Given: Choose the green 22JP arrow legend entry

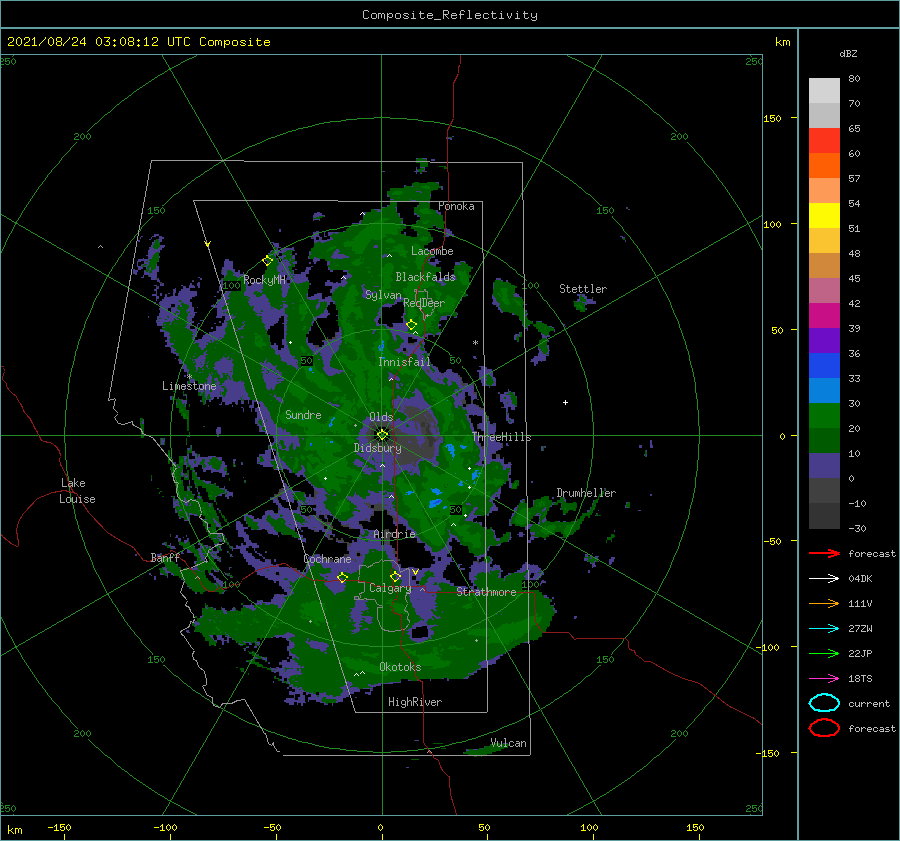Looking at the screenshot, I should [x=824, y=653].
